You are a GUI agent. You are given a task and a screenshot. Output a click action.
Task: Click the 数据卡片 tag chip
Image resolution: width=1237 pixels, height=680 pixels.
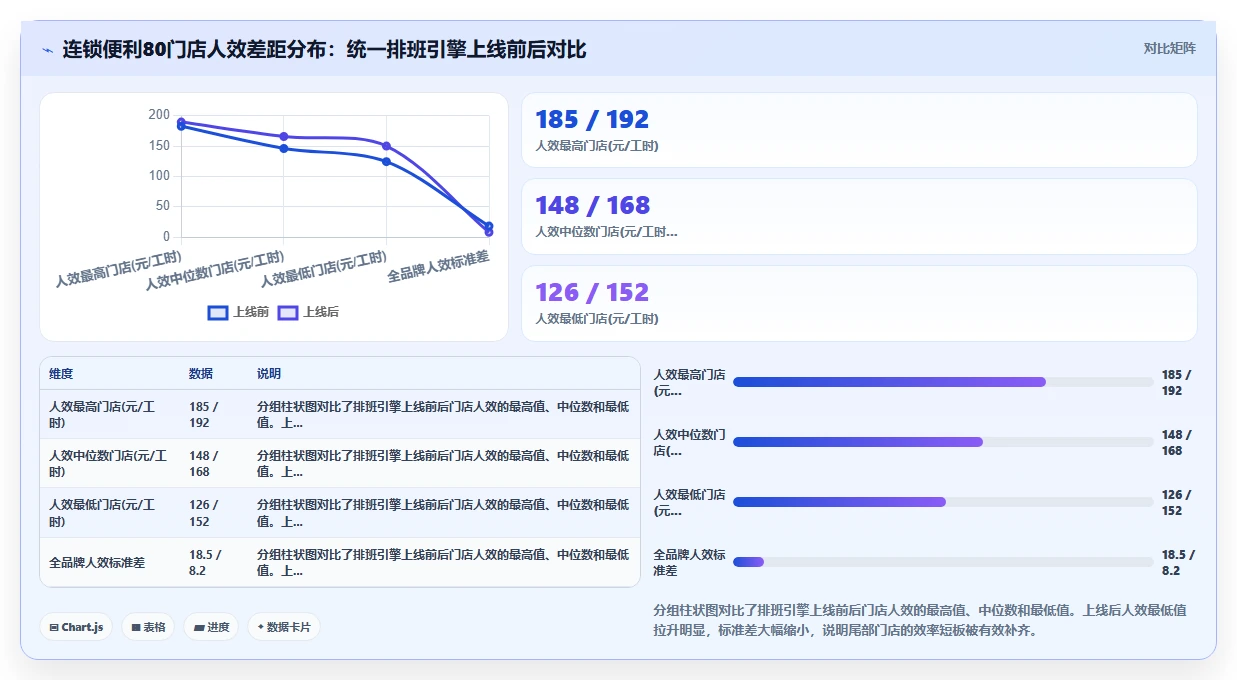coord(284,627)
